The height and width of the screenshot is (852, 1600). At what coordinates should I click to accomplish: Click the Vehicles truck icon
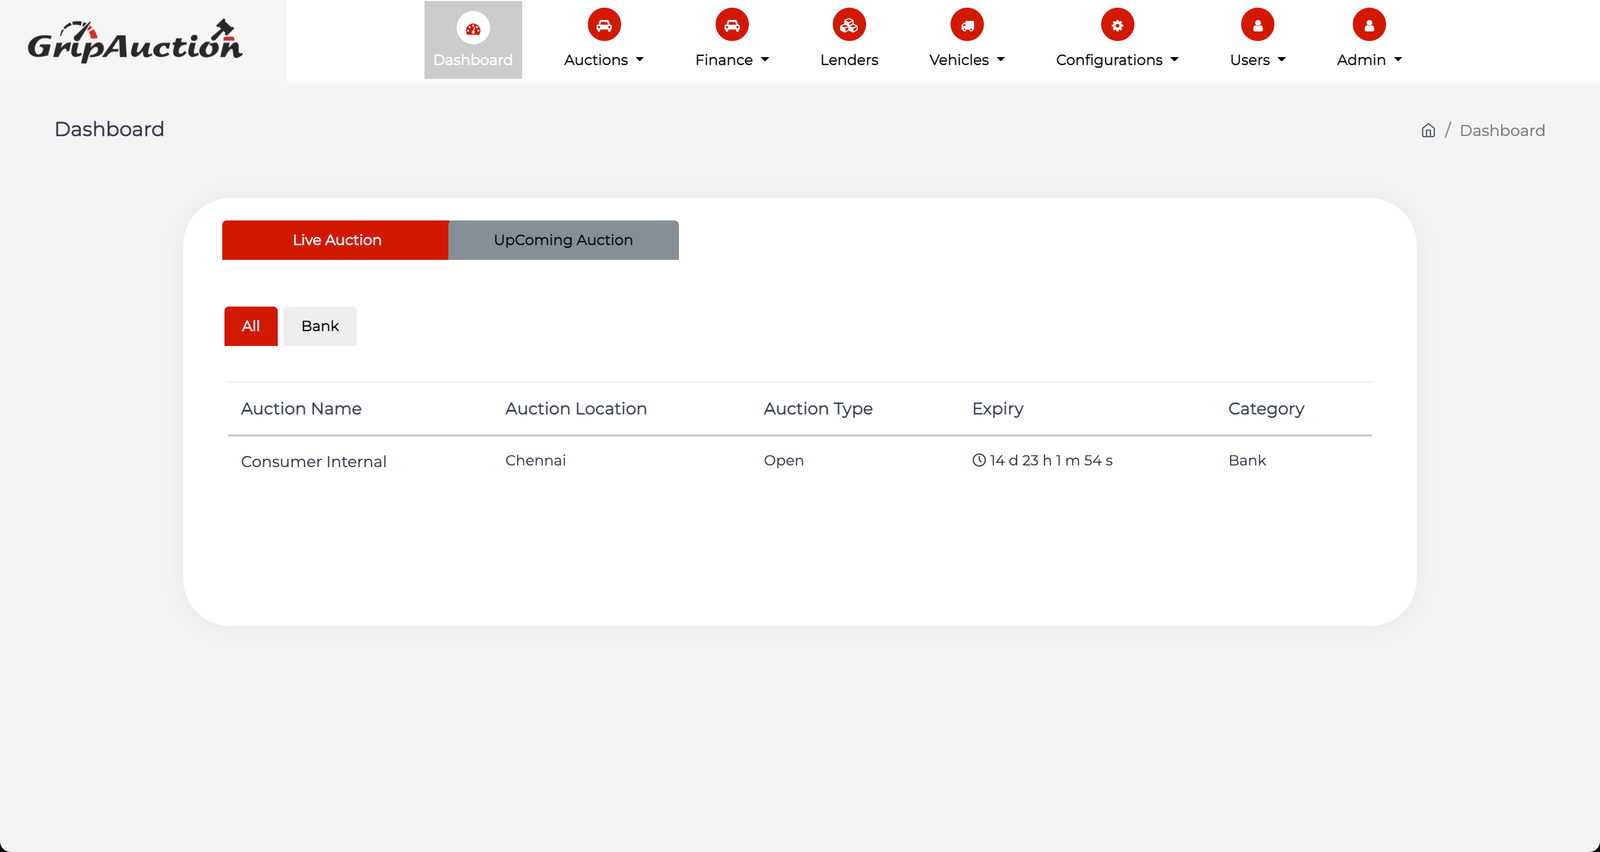967,25
